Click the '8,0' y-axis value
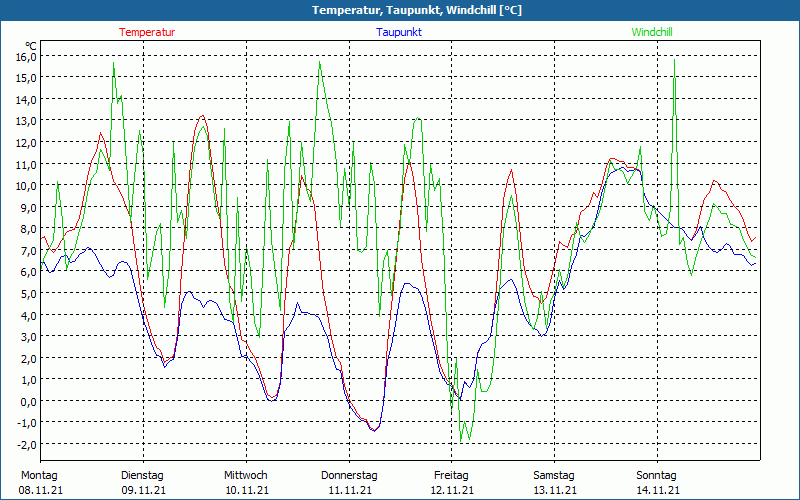Screen dimensions: 800x500 (x=29, y=229)
